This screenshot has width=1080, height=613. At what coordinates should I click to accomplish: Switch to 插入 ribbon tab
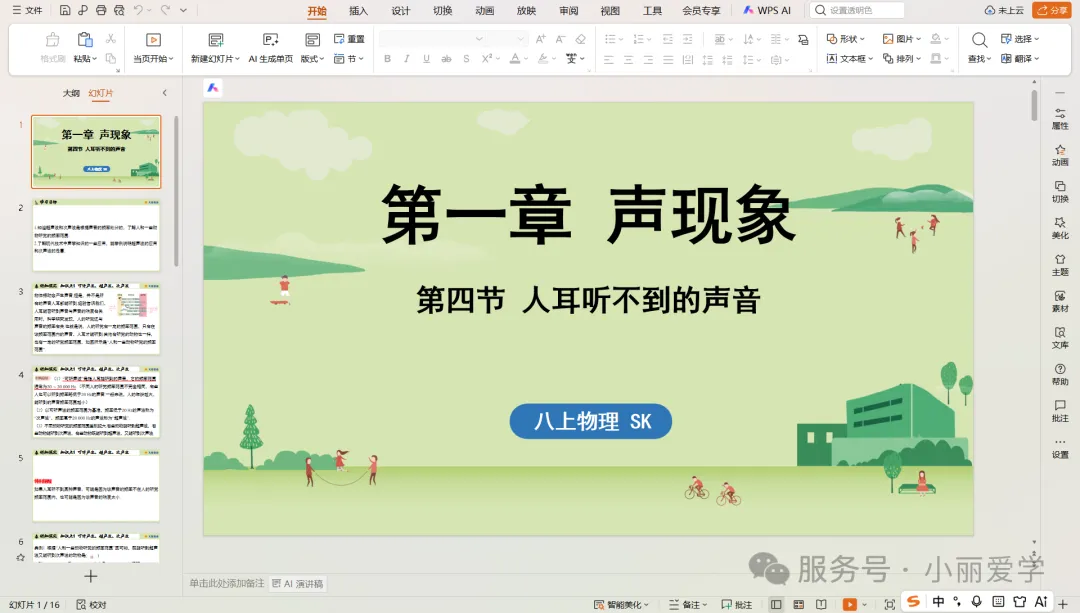point(358,10)
